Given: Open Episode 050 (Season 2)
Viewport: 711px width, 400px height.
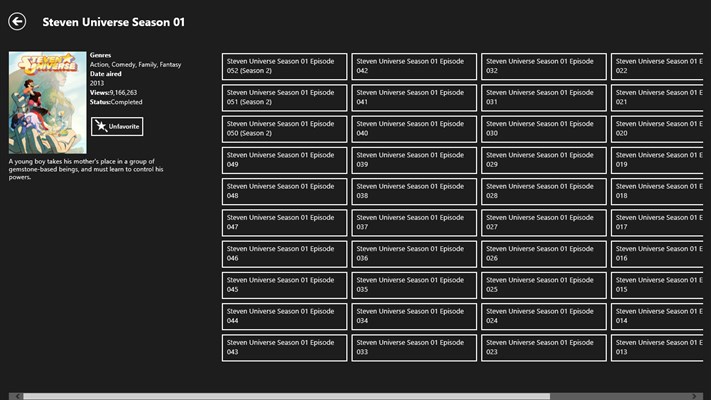Looking at the screenshot, I should (x=285, y=129).
